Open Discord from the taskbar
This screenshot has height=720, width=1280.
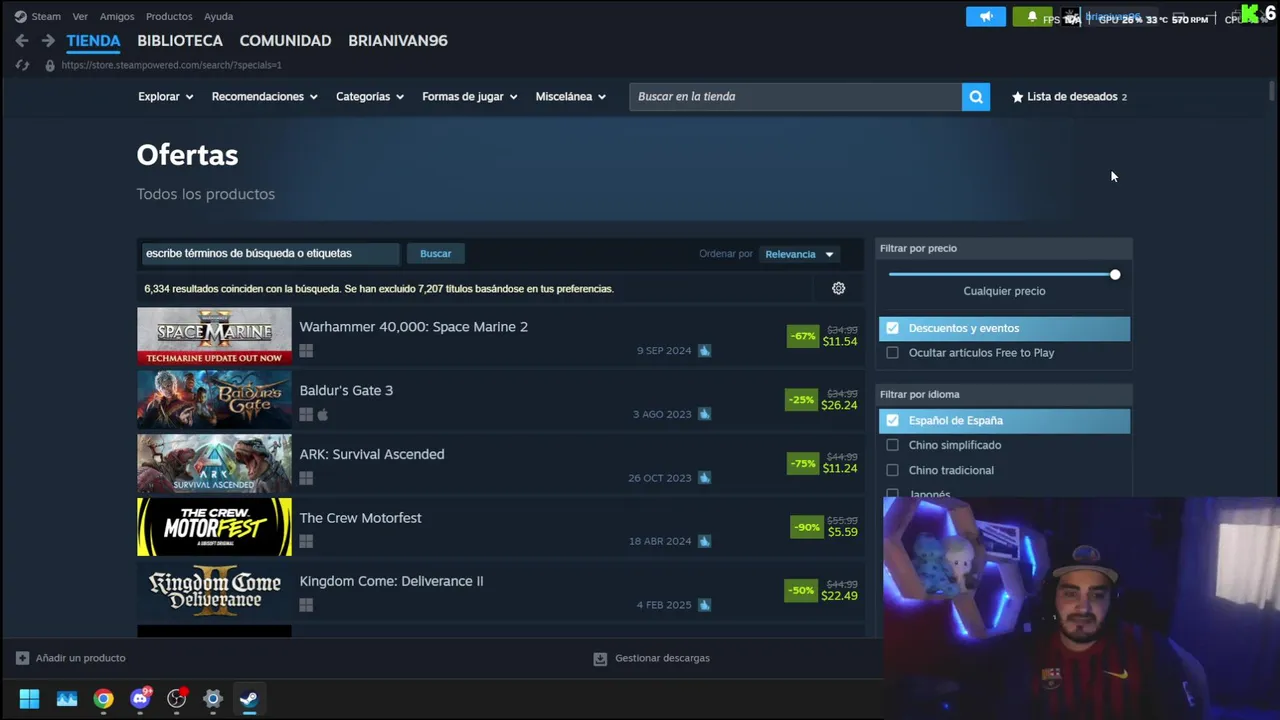coord(141,699)
